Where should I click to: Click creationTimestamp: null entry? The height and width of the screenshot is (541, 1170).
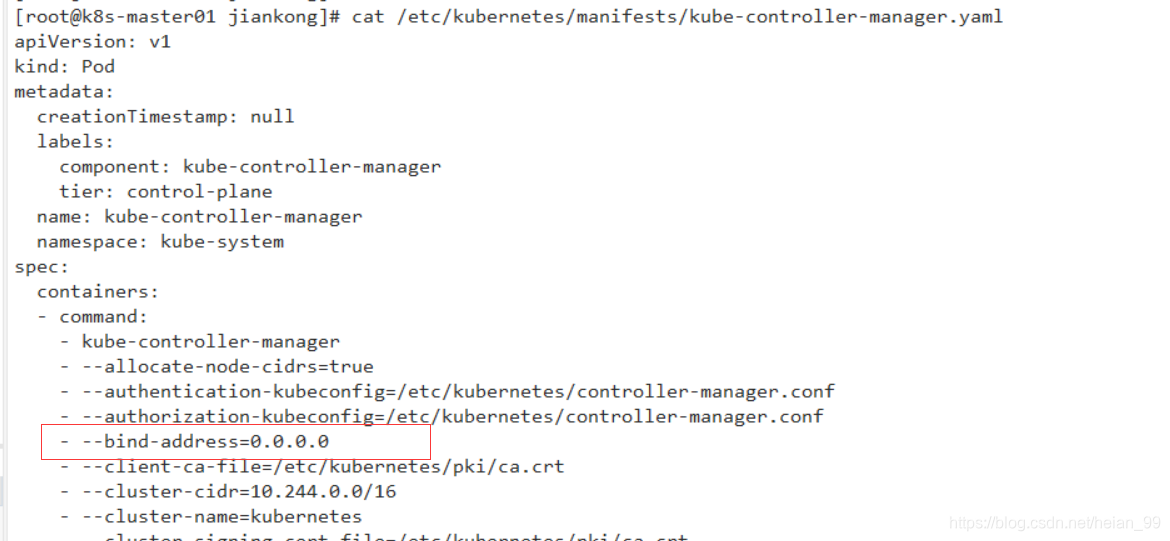click(166, 116)
